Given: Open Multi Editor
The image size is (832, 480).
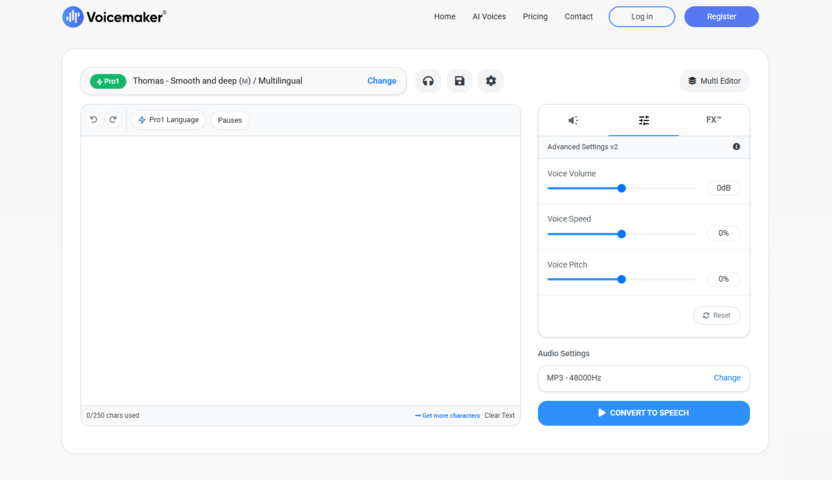Looking at the screenshot, I should coord(714,81).
